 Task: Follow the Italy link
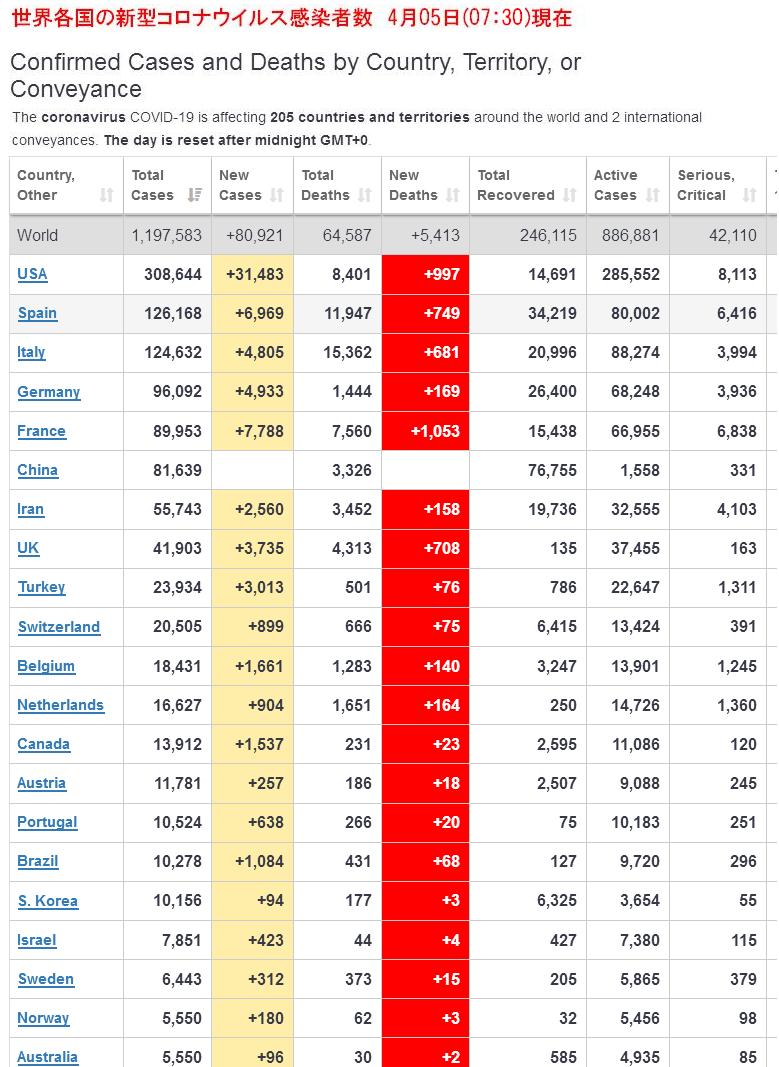pyautogui.click(x=31, y=352)
